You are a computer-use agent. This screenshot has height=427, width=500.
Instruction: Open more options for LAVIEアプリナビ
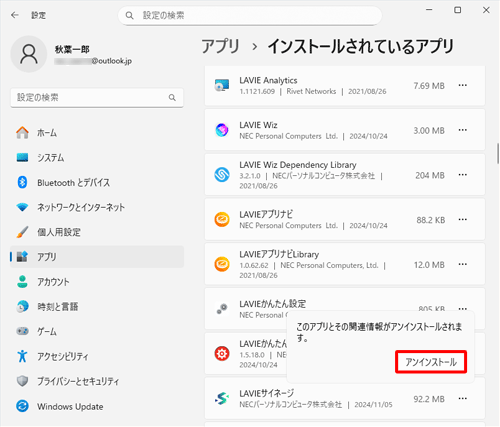462,219
